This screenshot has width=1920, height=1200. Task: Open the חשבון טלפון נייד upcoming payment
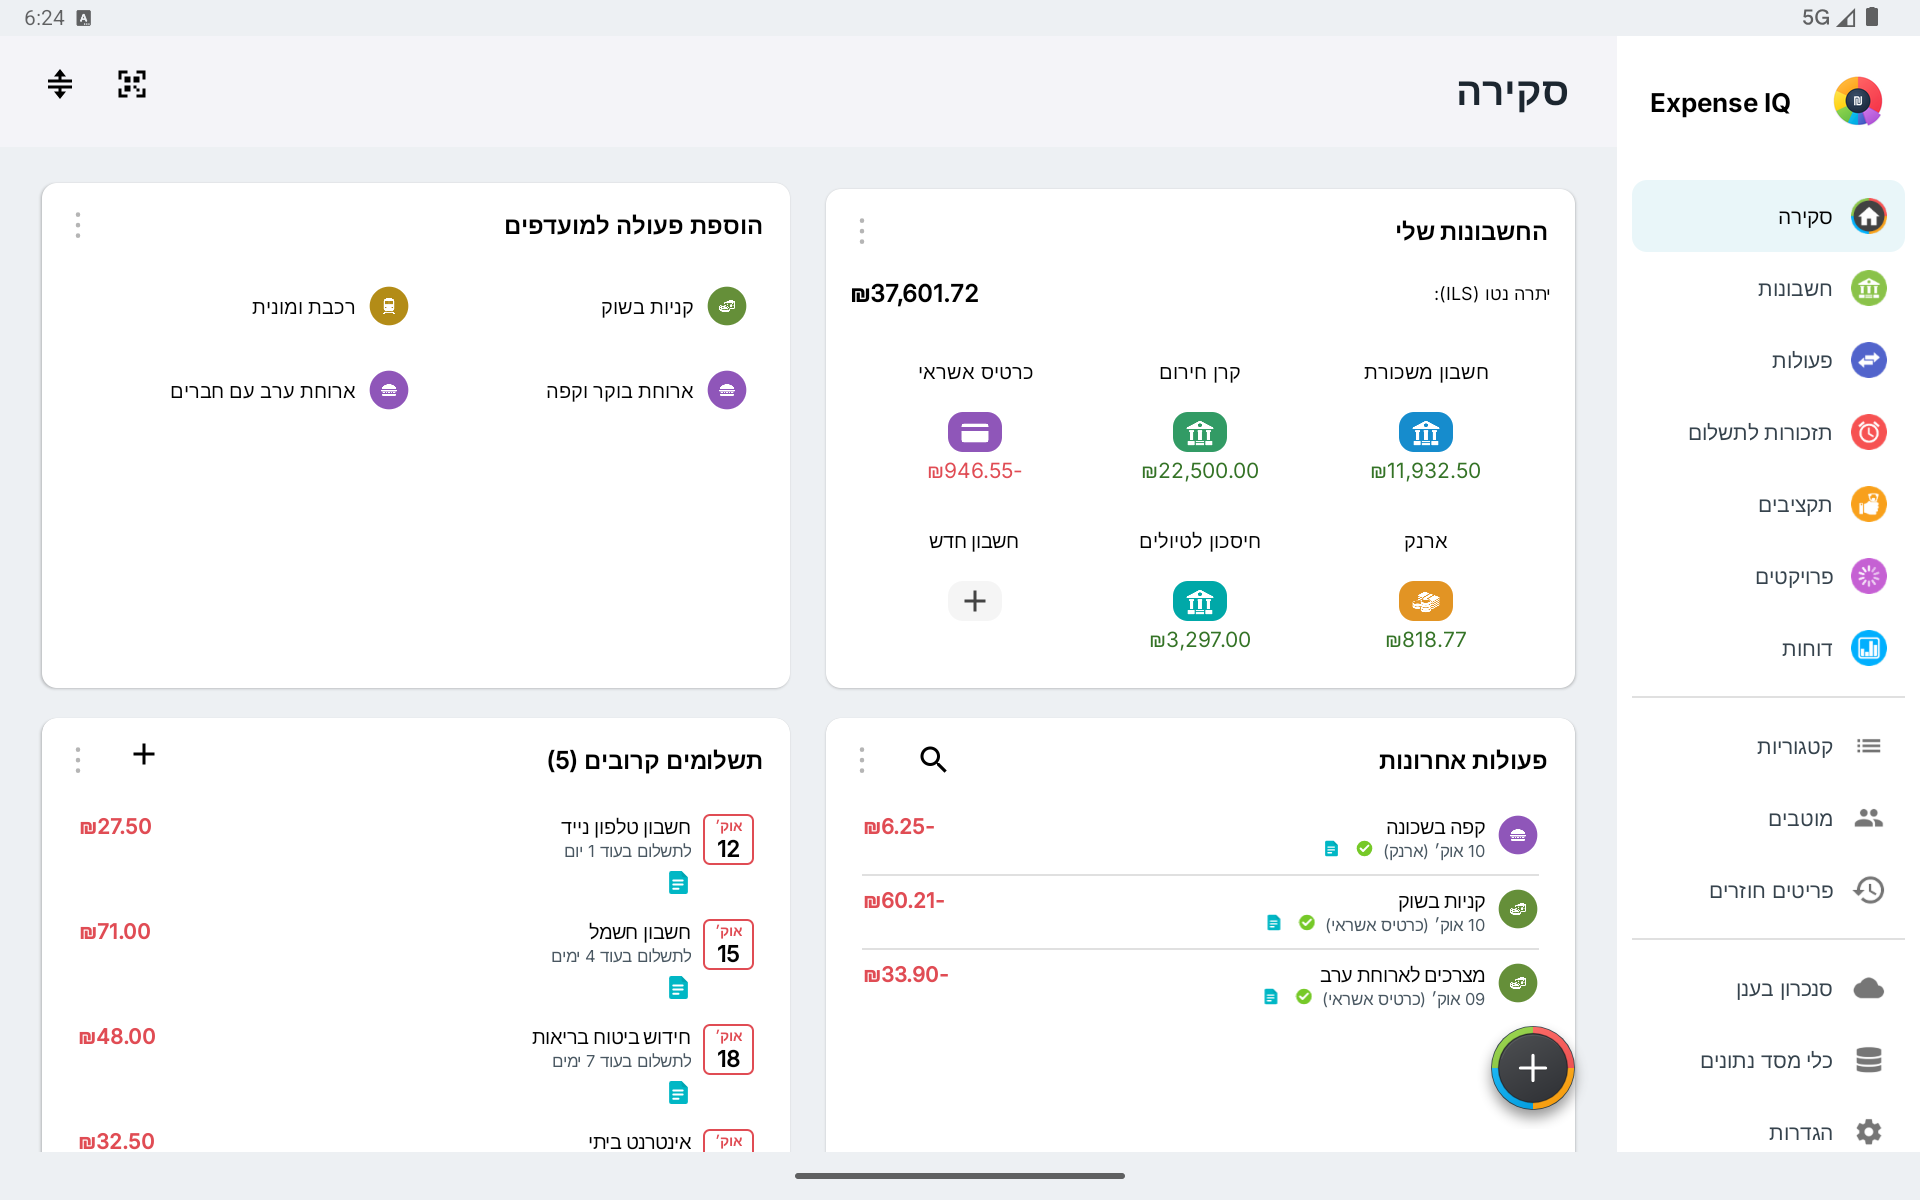tap(416, 853)
